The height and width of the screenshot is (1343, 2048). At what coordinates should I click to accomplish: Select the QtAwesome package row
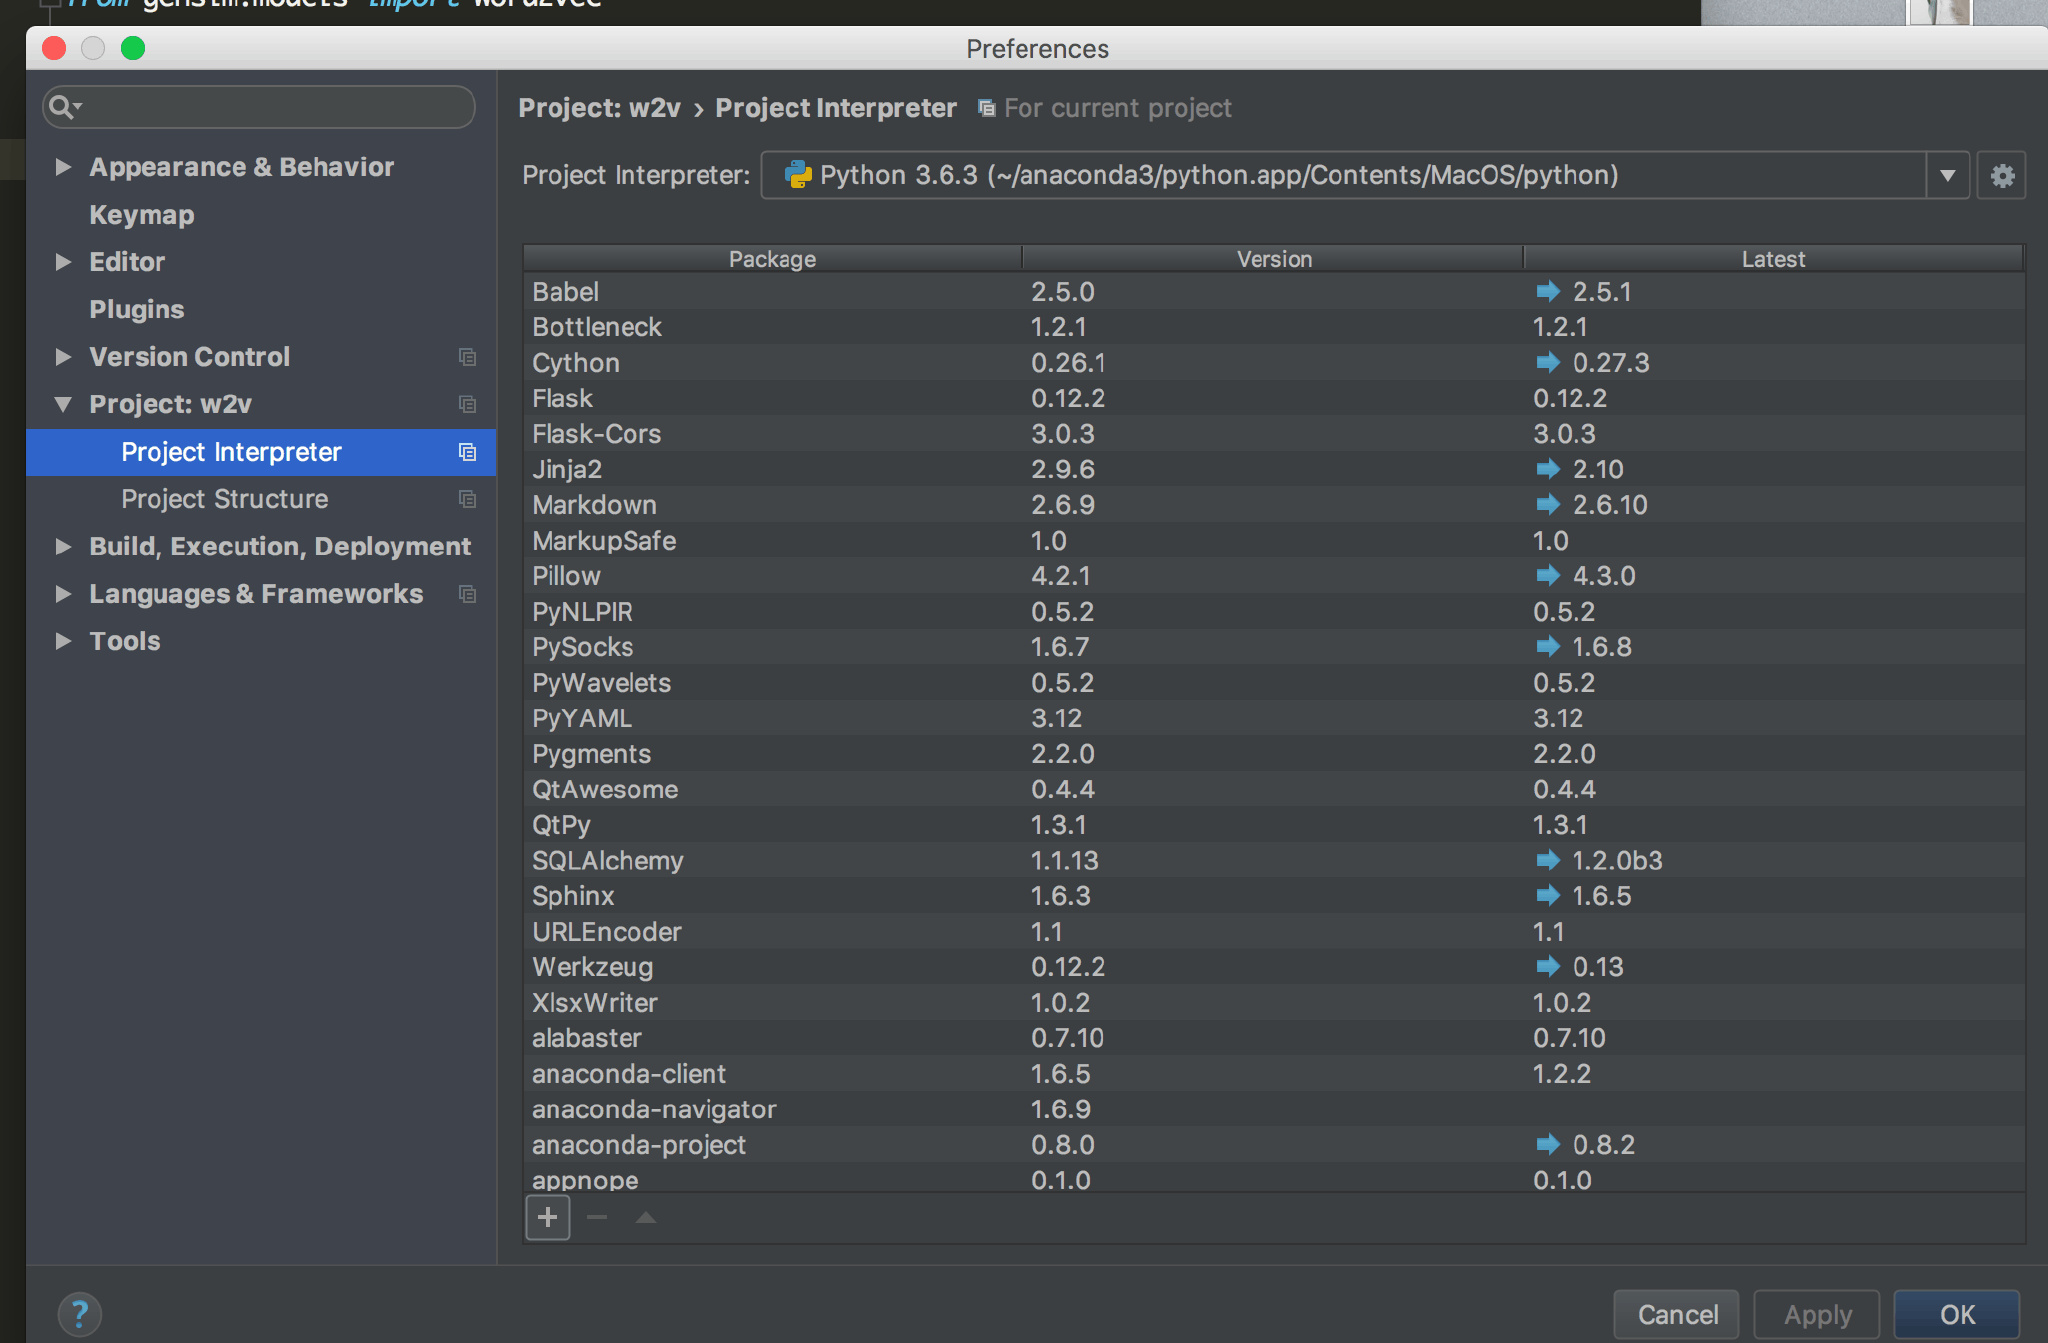(1274, 789)
